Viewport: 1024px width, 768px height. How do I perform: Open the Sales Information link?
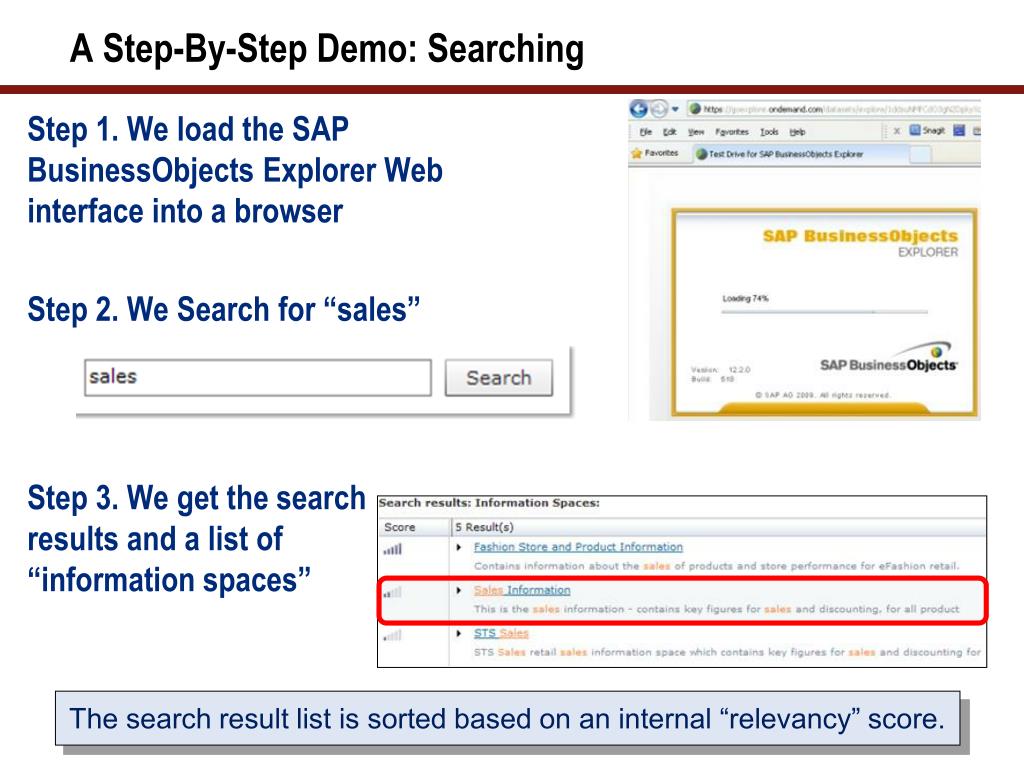tap(522, 590)
